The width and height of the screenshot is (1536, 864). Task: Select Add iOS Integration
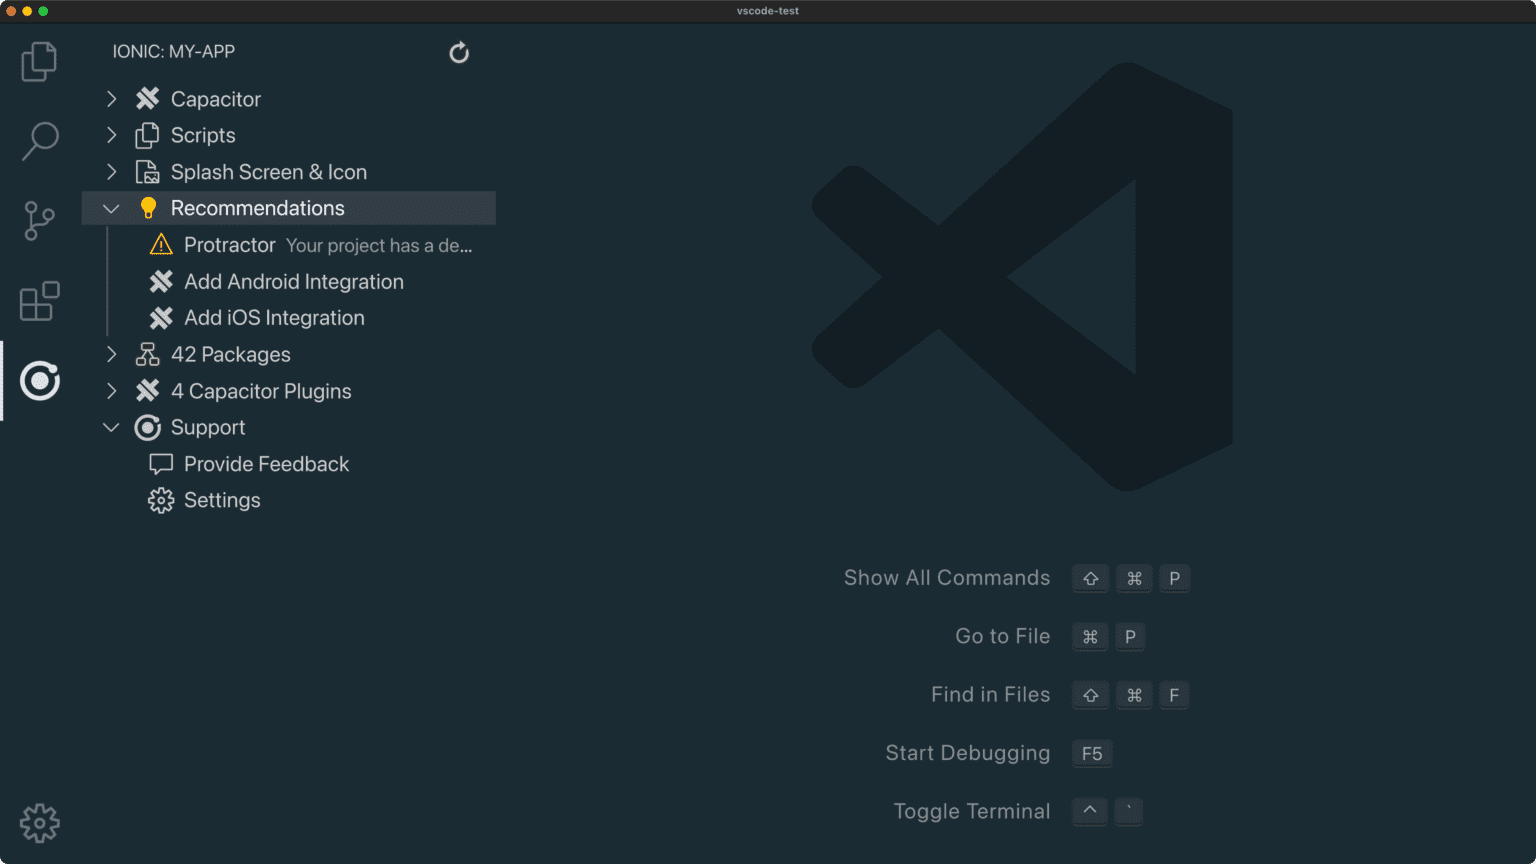274,318
